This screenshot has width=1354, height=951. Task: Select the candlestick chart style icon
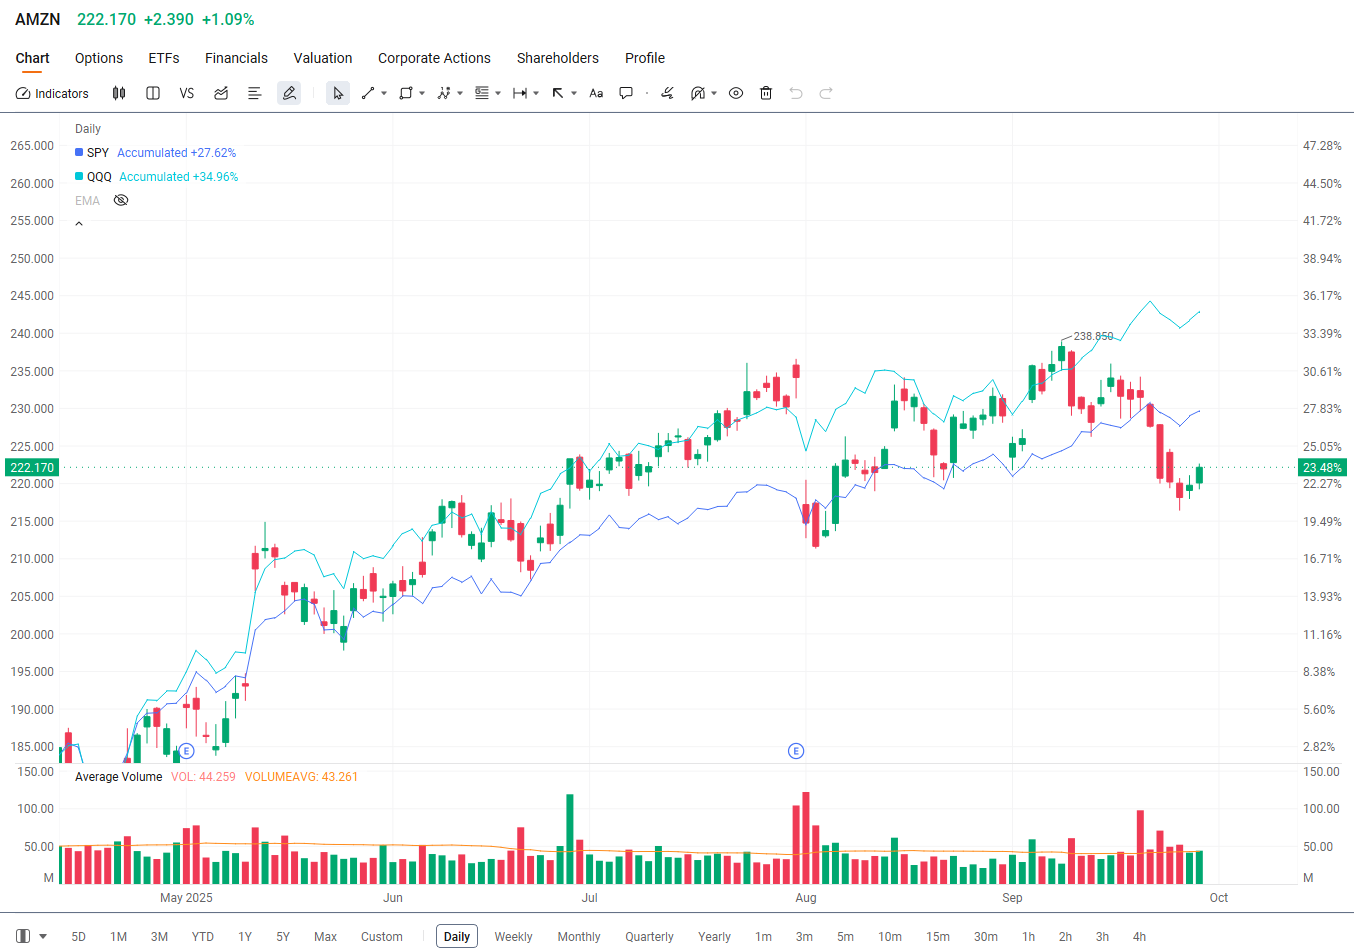[118, 93]
